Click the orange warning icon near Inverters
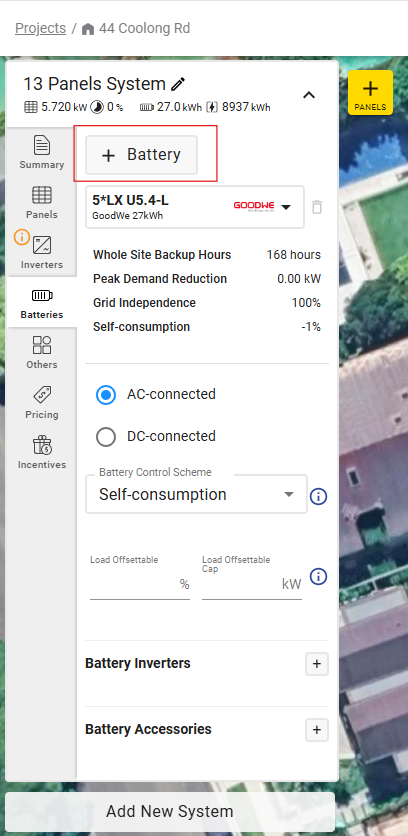Image resolution: width=408 pixels, height=836 pixels. coord(21,237)
